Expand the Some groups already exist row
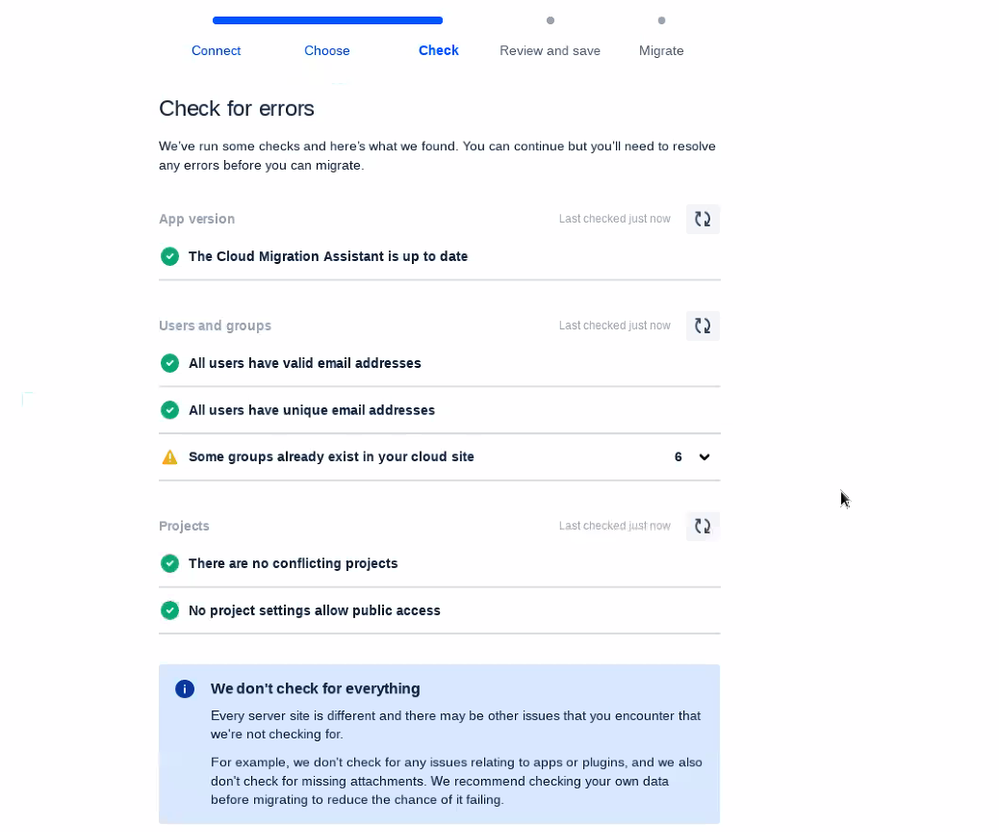 (440, 457)
